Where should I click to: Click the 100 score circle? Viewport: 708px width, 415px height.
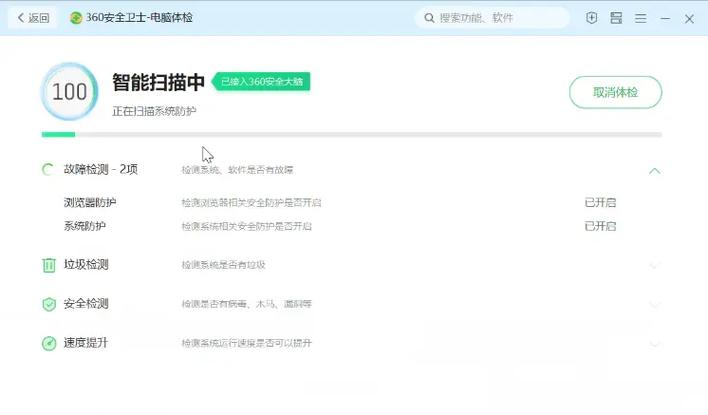[69, 92]
